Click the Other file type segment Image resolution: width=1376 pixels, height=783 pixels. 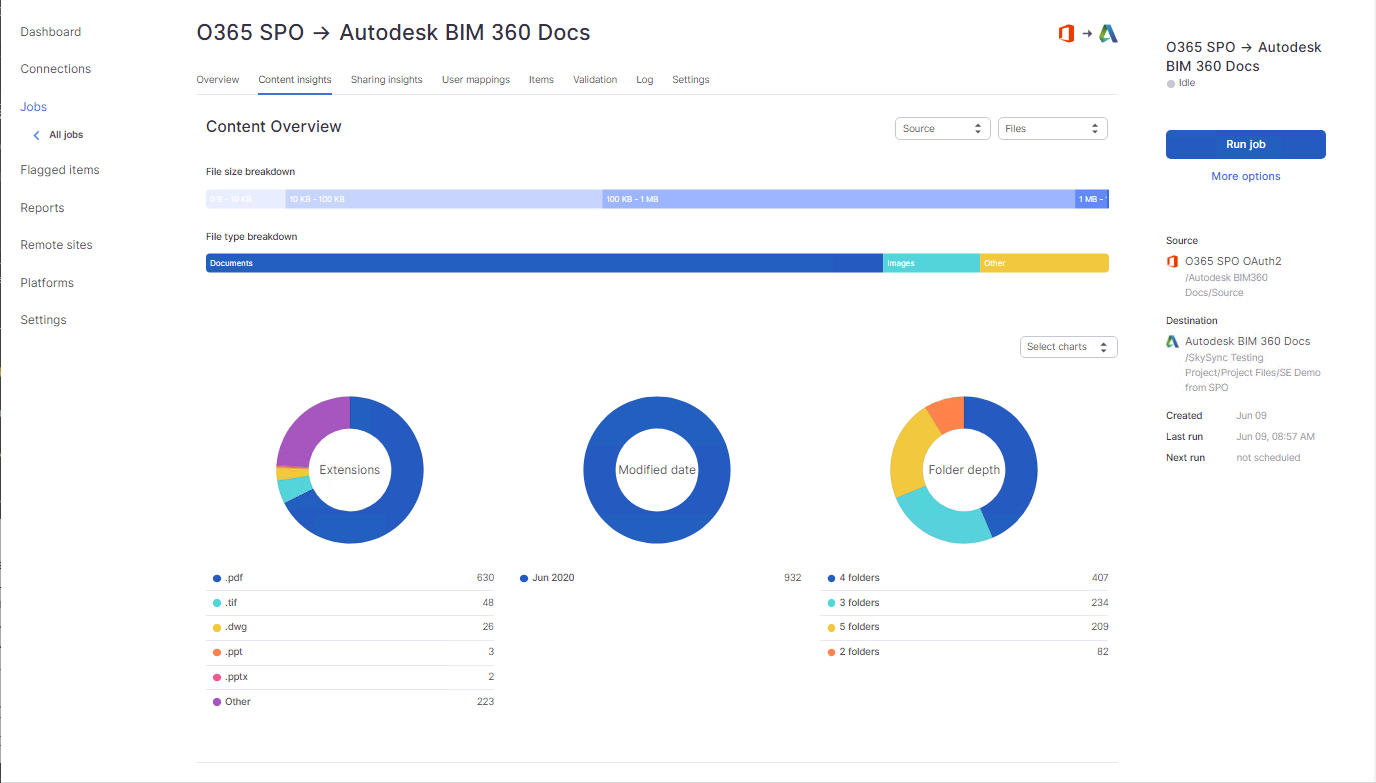pos(1044,263)
